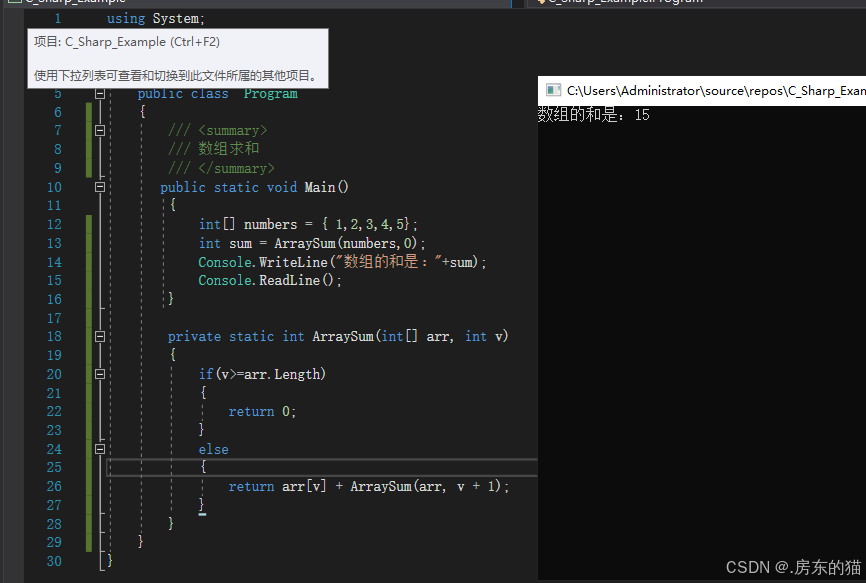Click the closing brace on line 27

[x=202, y=505]
